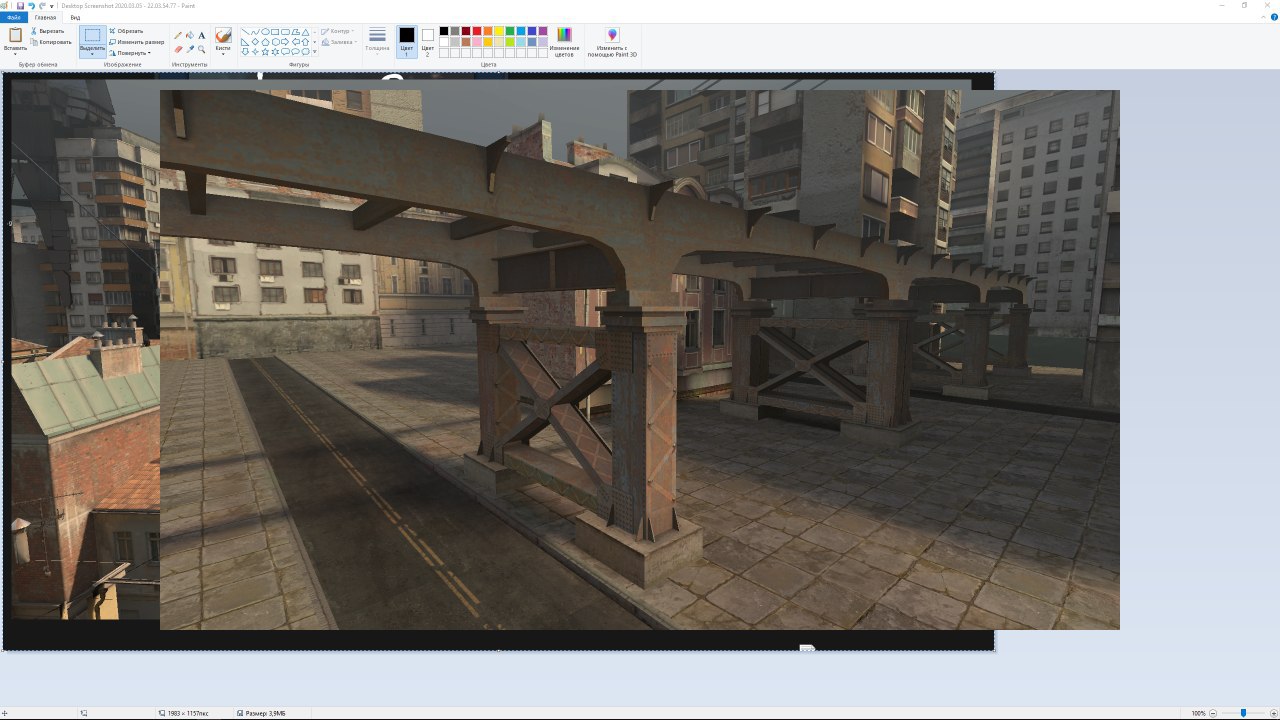Pick the orange color swatch
Screen dimensions: 1280x720
click(x=487, y=31)
